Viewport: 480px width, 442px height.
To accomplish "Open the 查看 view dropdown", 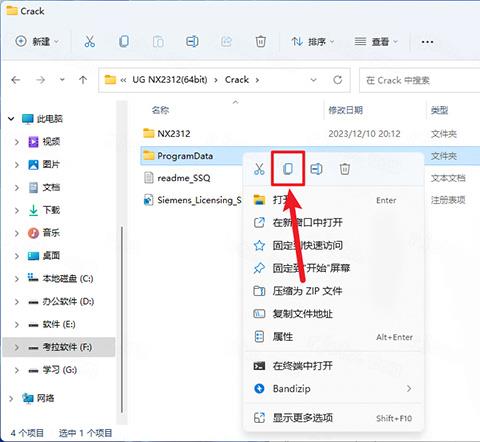I will [x=376, y=42].
